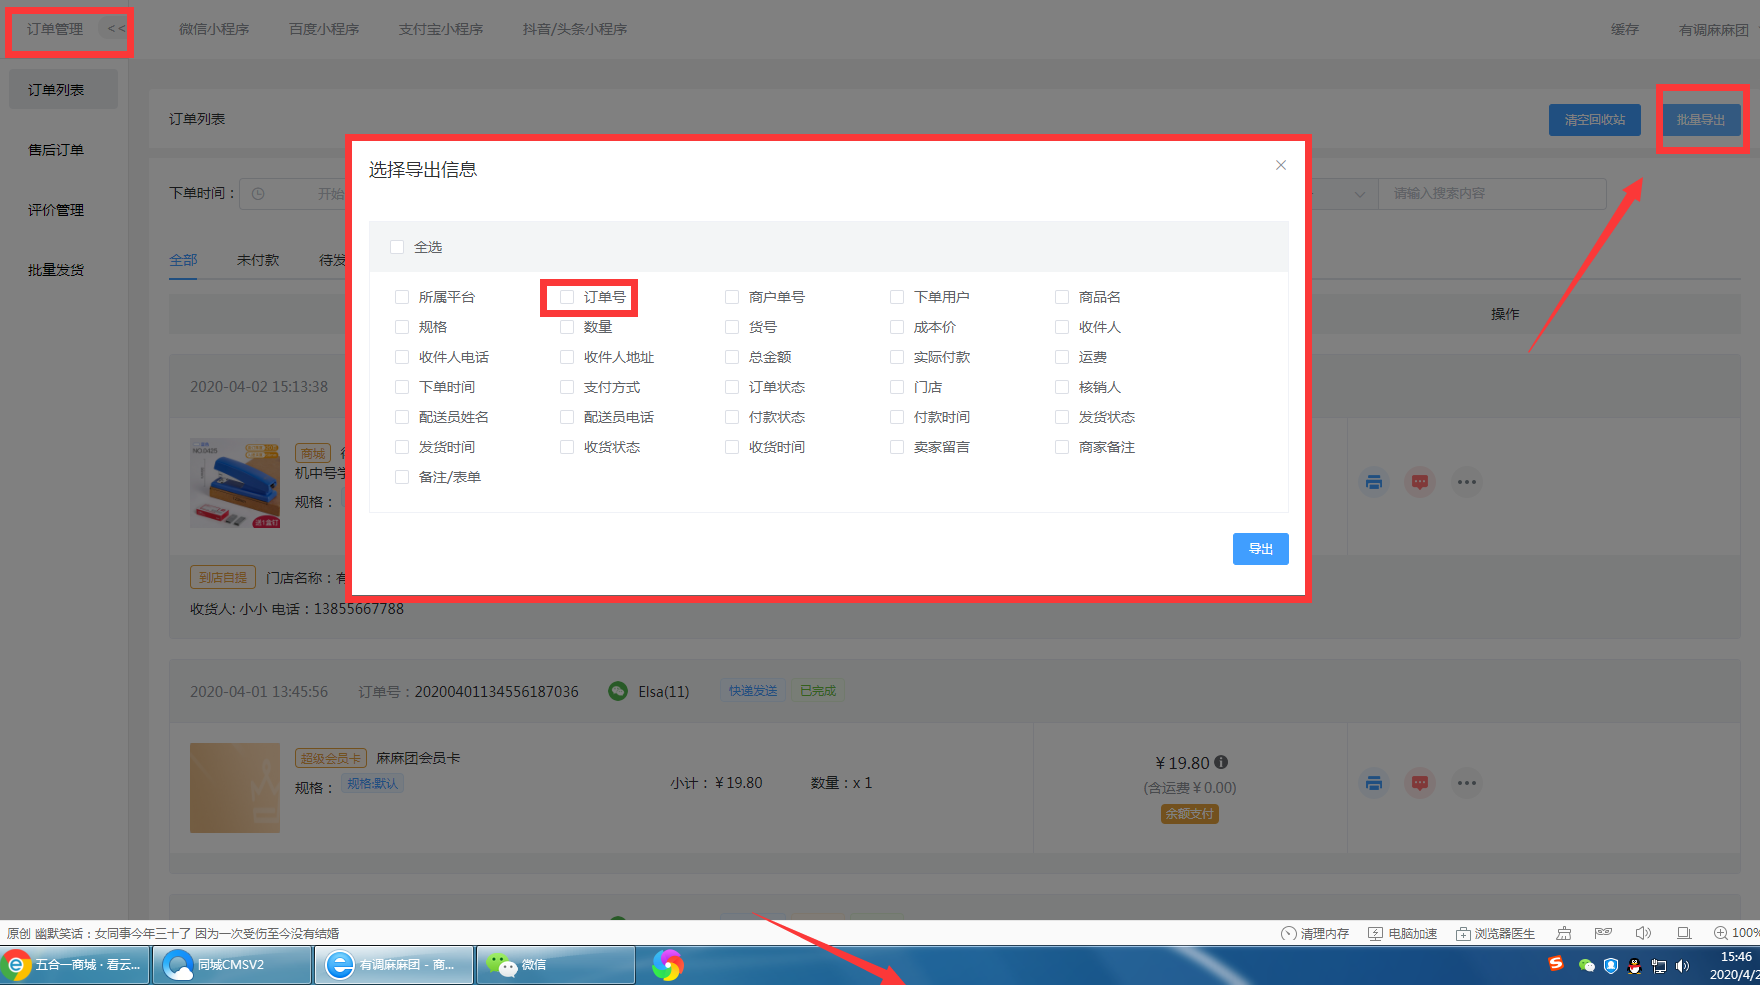Expand the search type dropdown arrow
Viewport: 1760px width, 985px height.
[1360, 194]
